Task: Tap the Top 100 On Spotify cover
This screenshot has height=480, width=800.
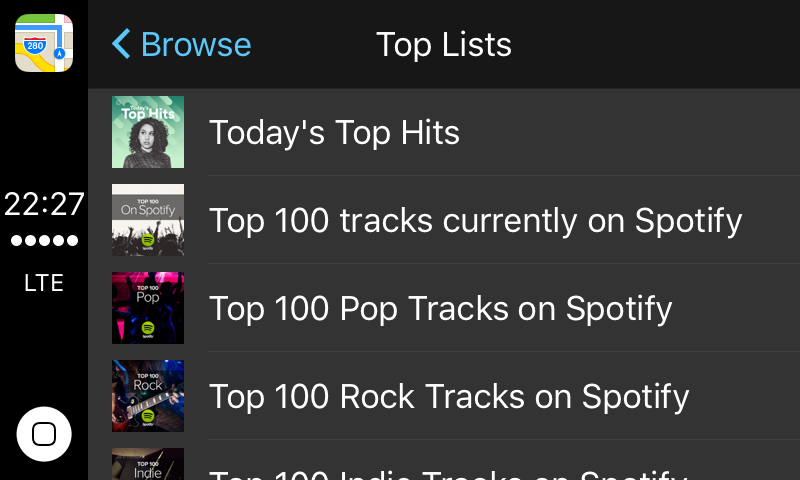Action: click(148, 220)
